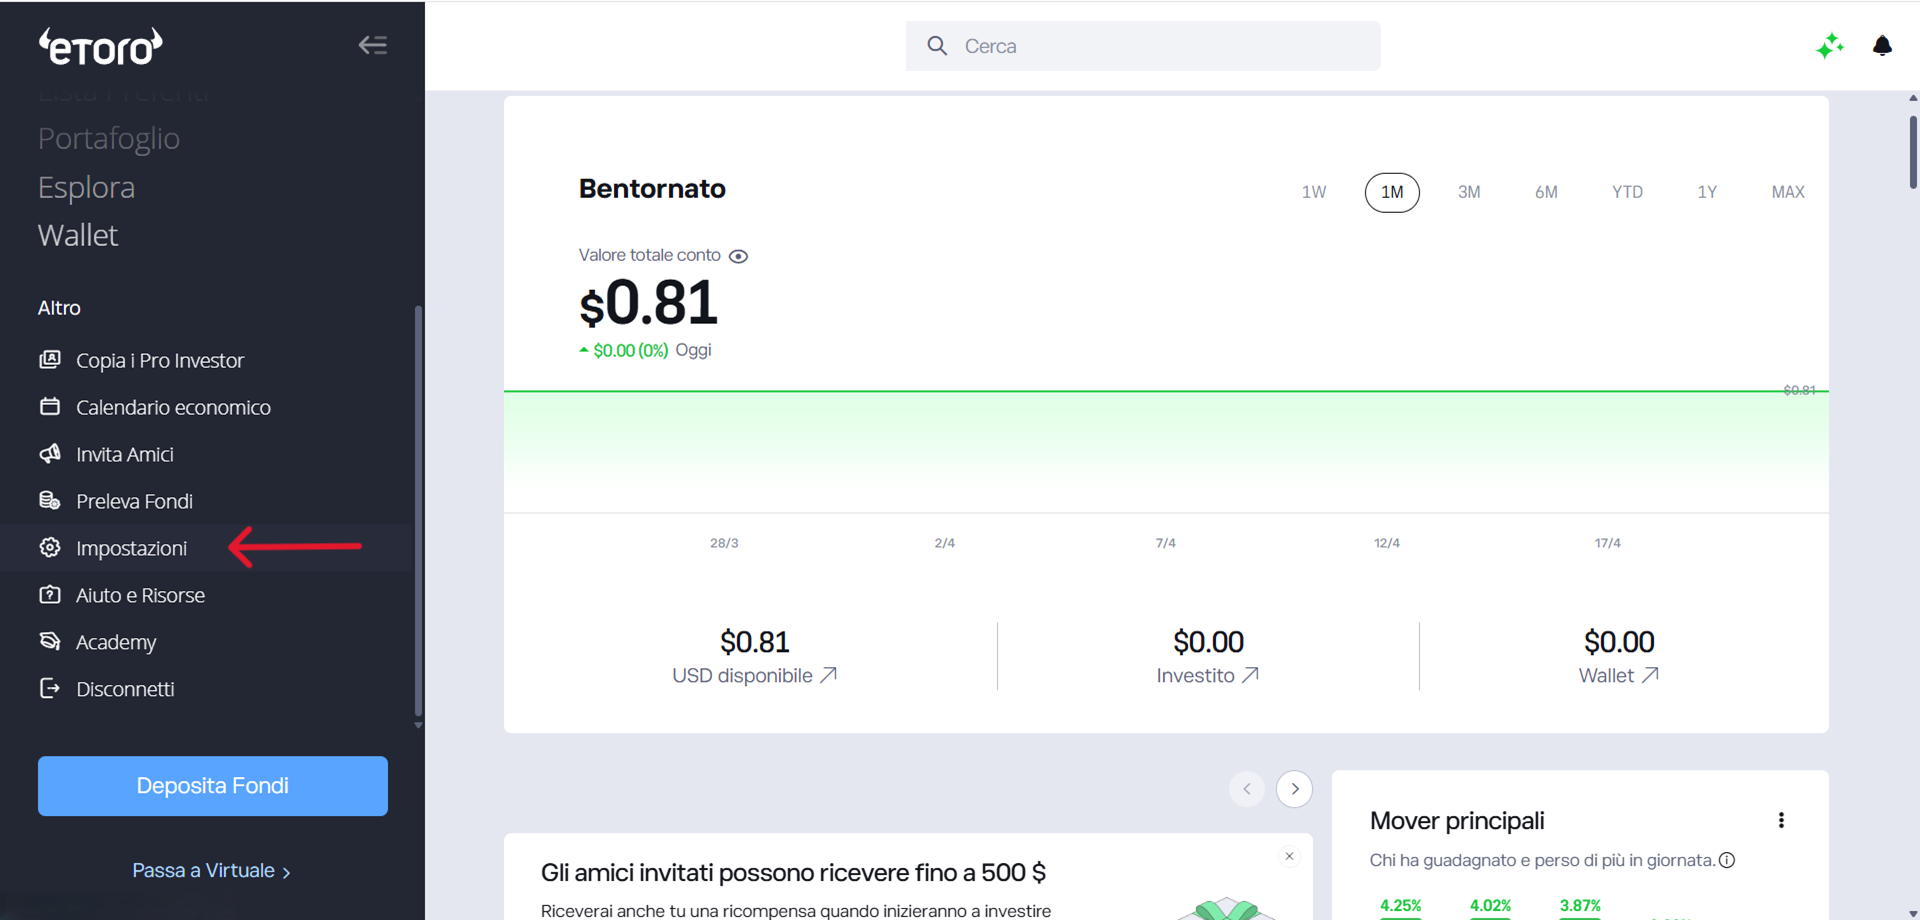
Task: Click the Academy icon
Action: point(50,642)
